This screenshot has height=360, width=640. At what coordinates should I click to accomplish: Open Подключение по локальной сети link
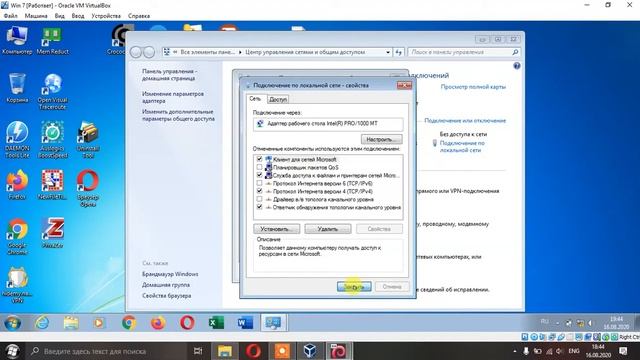[x=462, y=147]
